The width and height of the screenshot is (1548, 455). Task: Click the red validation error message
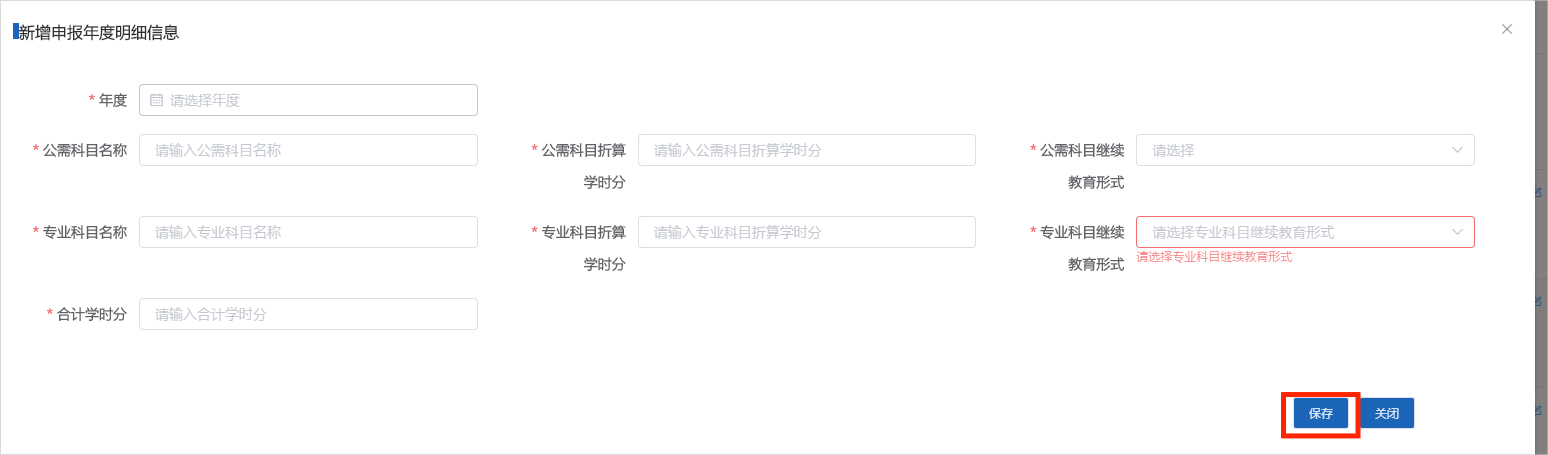click(x=1214, y=257)
